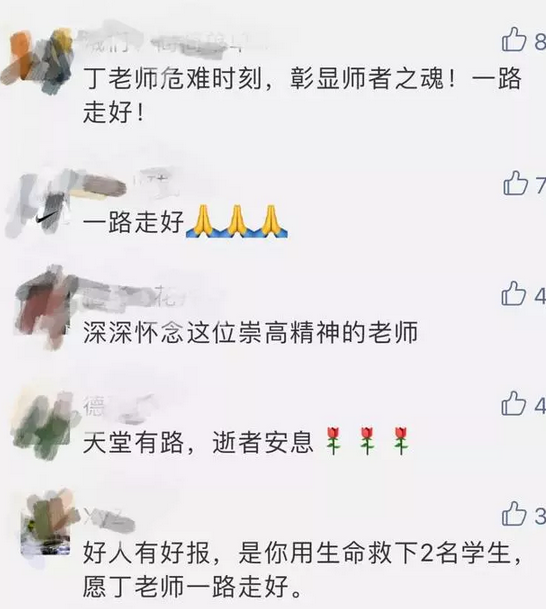
Task: View the reddish avatar beside 深深怀念 comment
Action: 43,307
